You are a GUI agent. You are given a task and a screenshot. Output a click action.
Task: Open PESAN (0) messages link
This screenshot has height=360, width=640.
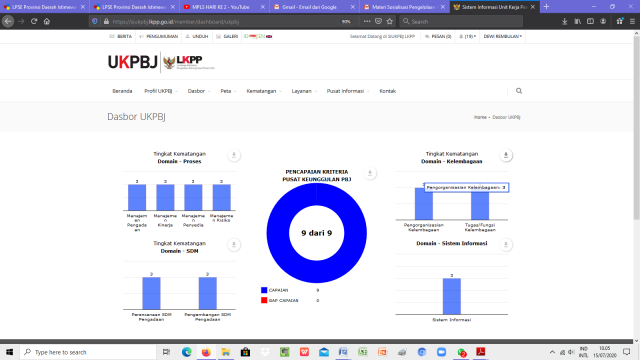coord(438,36)
